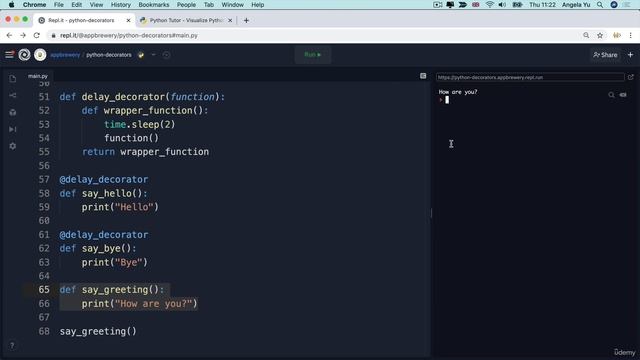The width and height of the screenshot is (640, 360).
Task: Close the Repl.it browser tab
Action: tap(128, 20)
